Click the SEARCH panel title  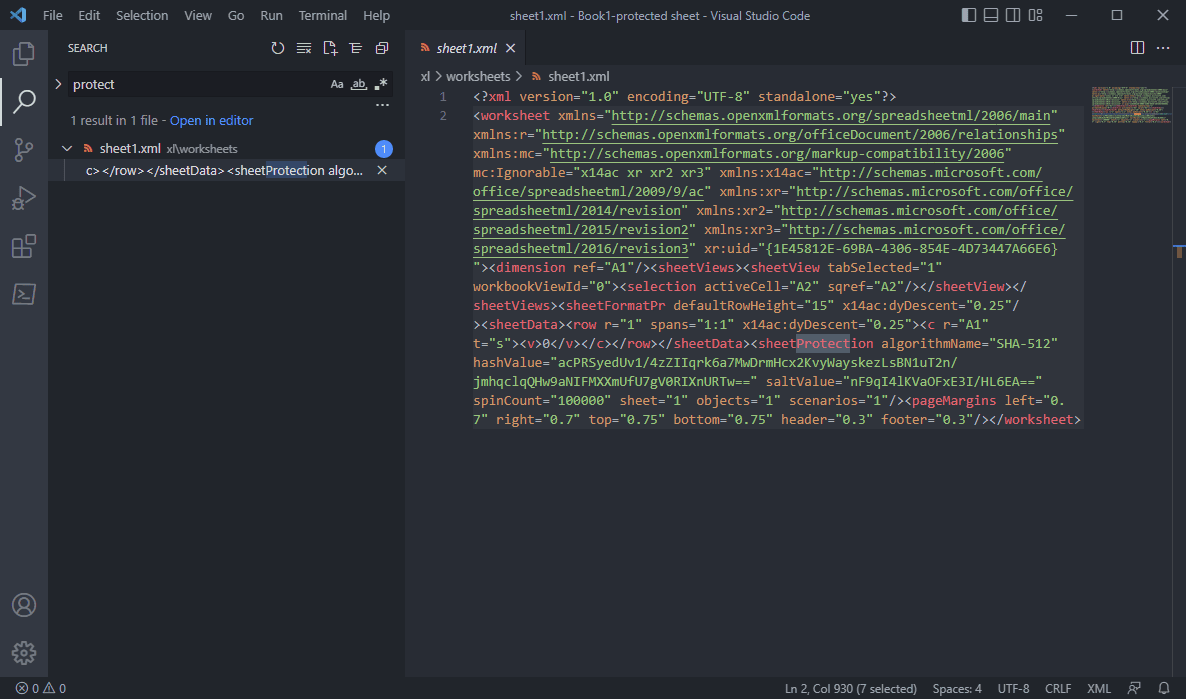(88, 48)
